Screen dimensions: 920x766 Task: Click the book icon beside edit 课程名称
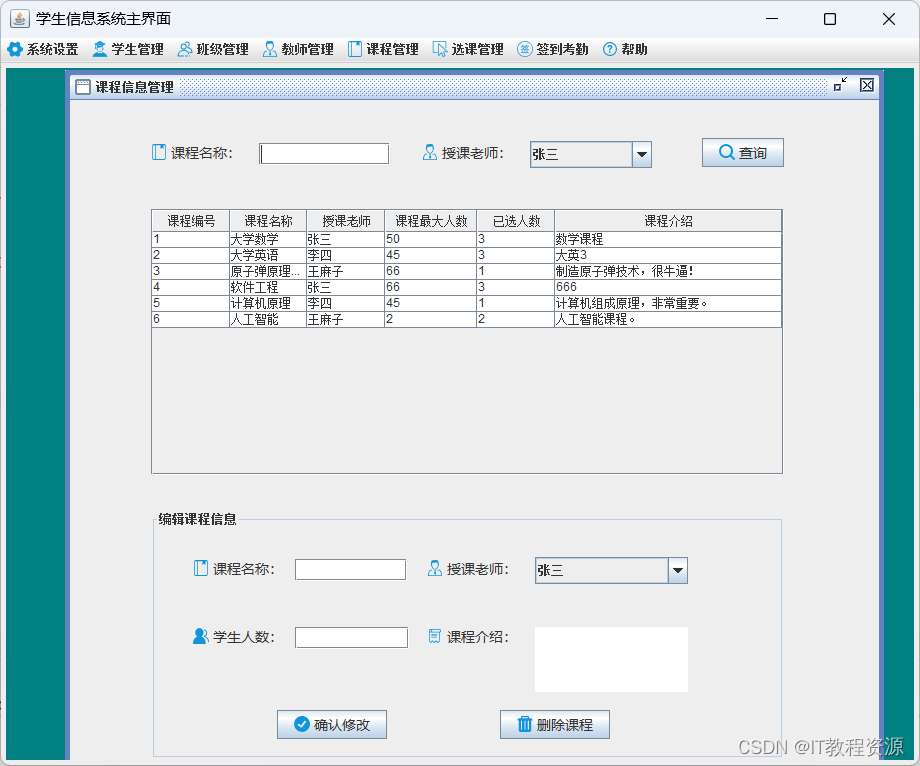(x=201, y=568)
